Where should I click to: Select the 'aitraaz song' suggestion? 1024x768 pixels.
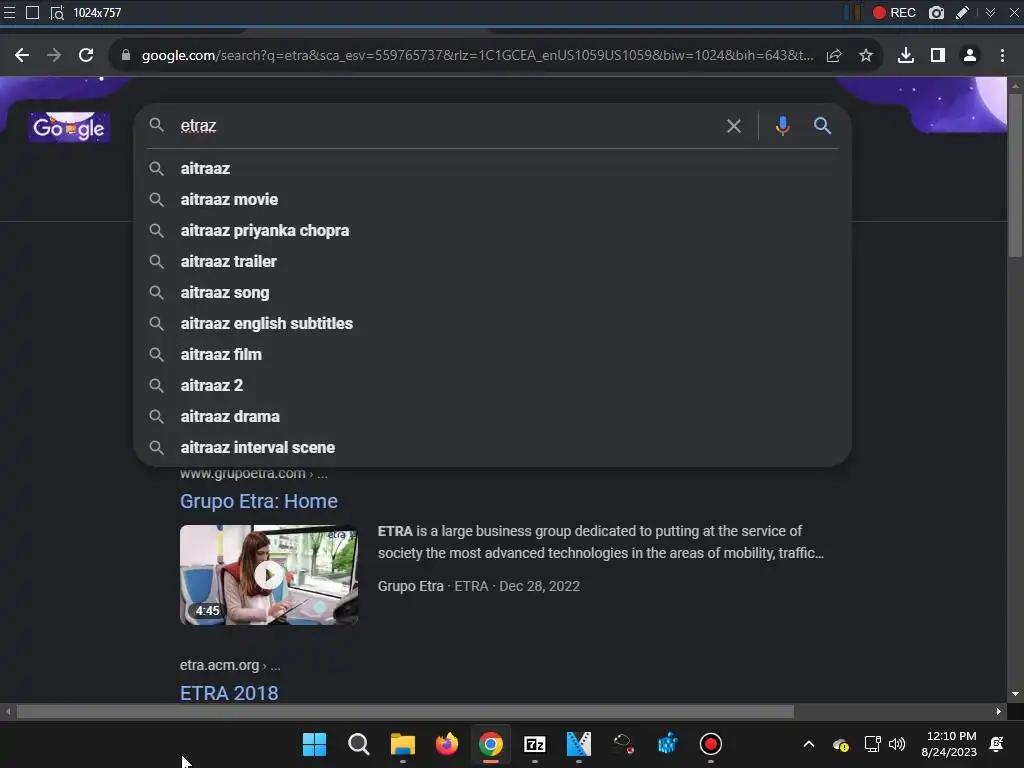point(492,293)
